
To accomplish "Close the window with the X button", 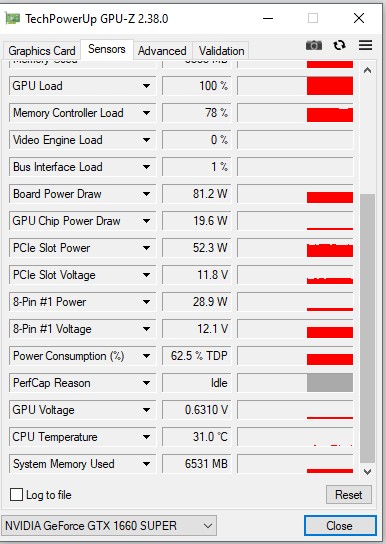I will point(359,18).
